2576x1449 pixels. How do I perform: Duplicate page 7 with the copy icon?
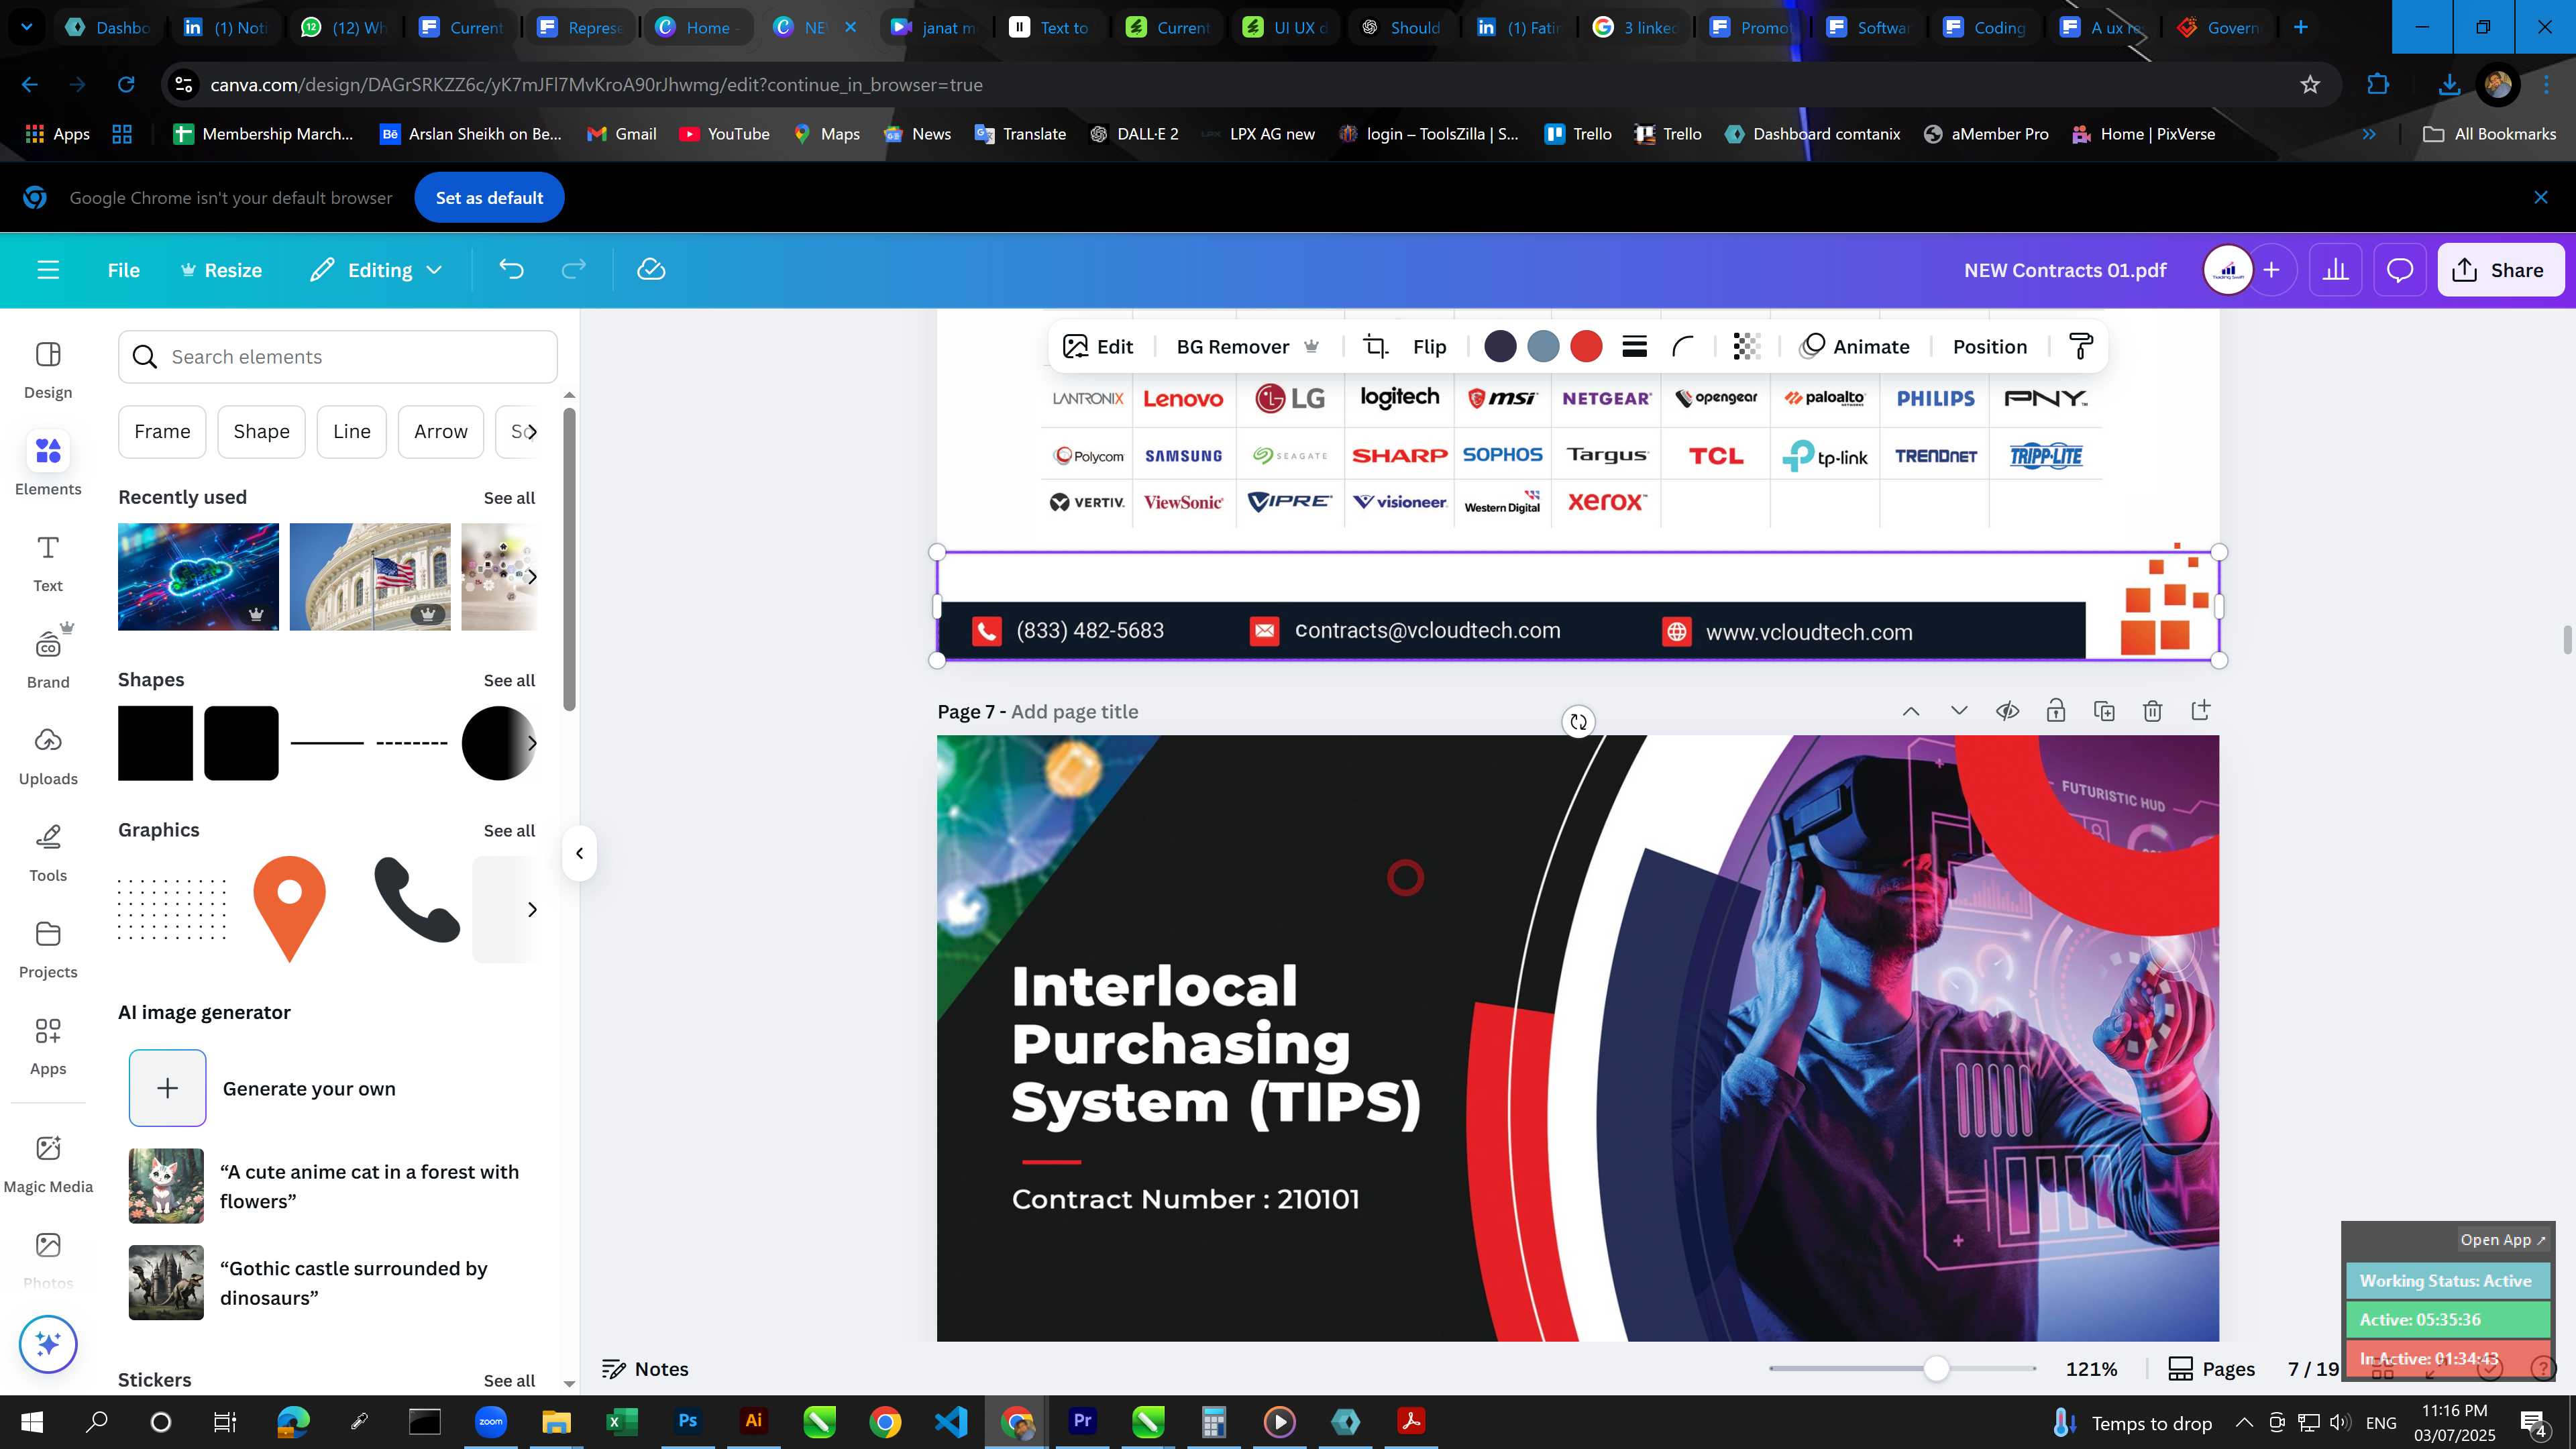2104,711
